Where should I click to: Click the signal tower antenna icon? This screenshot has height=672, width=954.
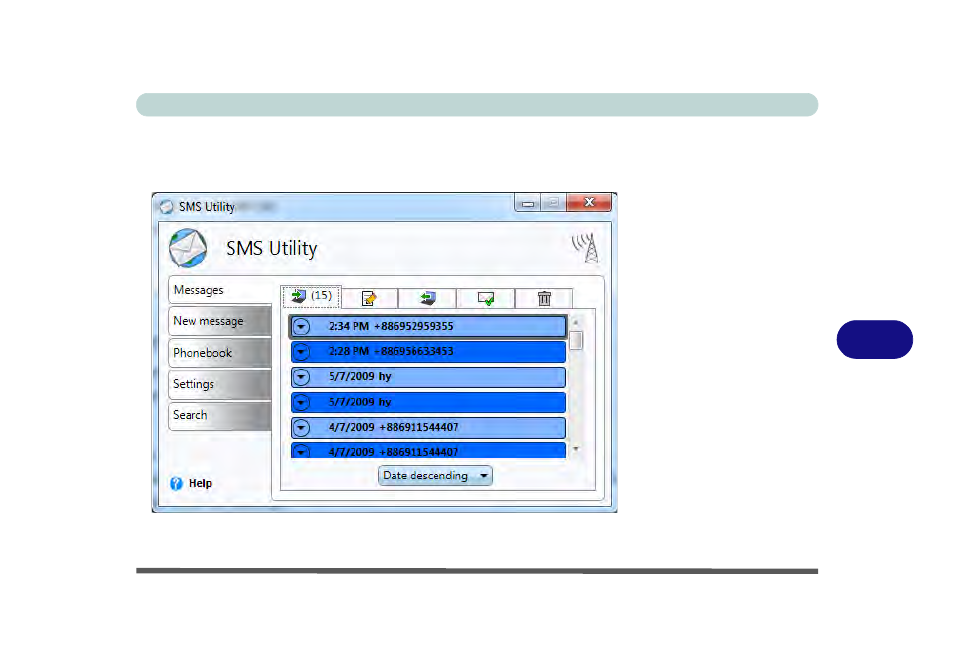tap(585, 248)
